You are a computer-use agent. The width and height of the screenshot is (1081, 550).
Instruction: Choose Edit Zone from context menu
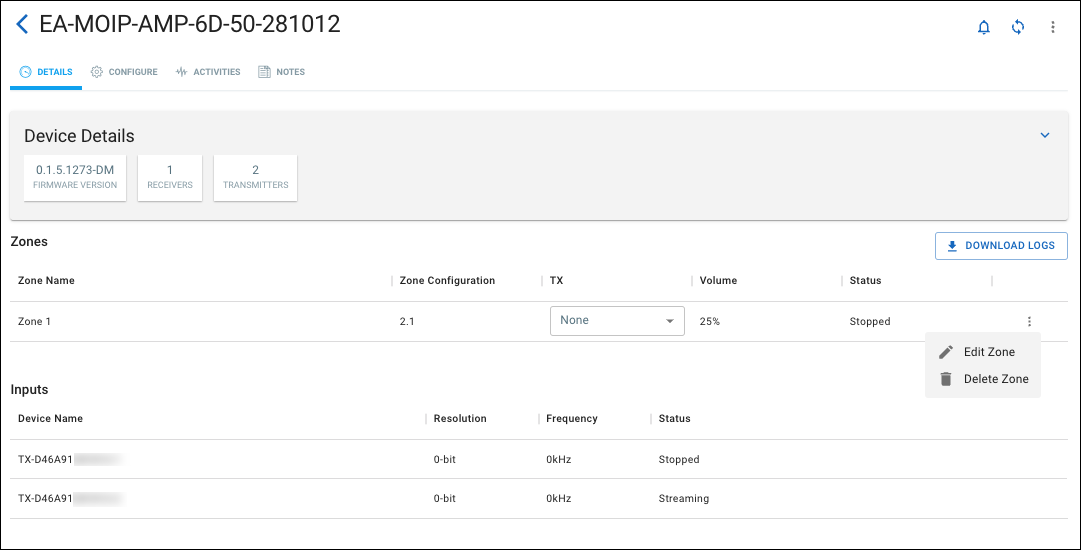click(x=988, y=352)
